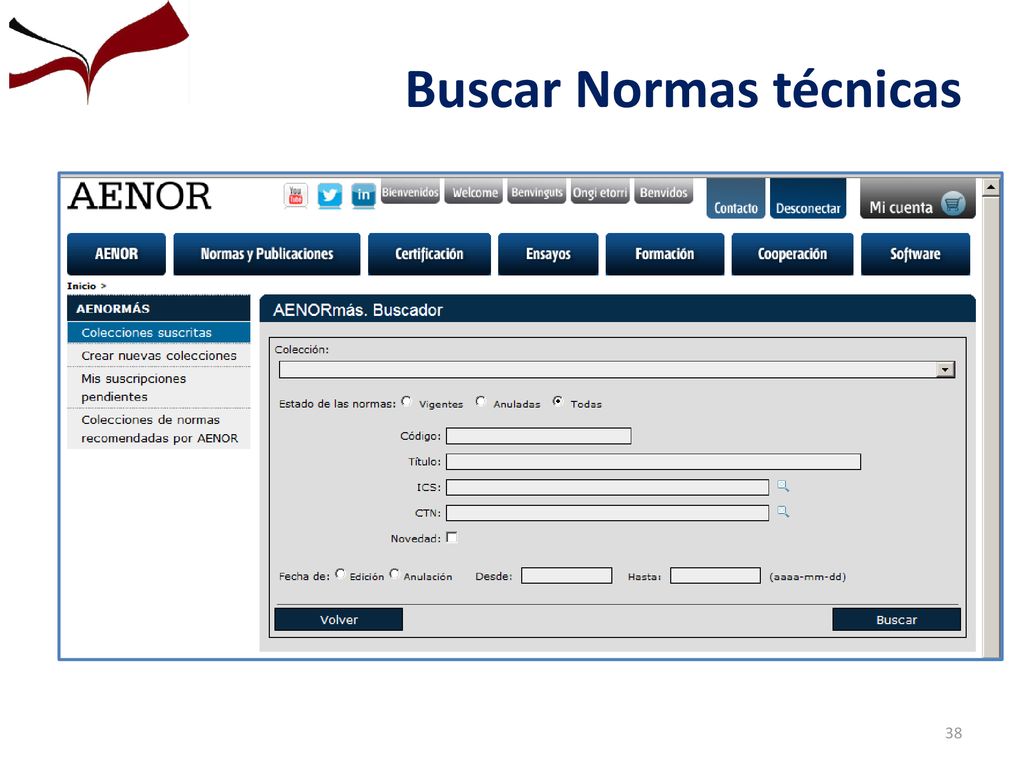Open Normas y Publicaciones menu
1024x768 pixels.
pyautogui.click(x=266, y=254)
